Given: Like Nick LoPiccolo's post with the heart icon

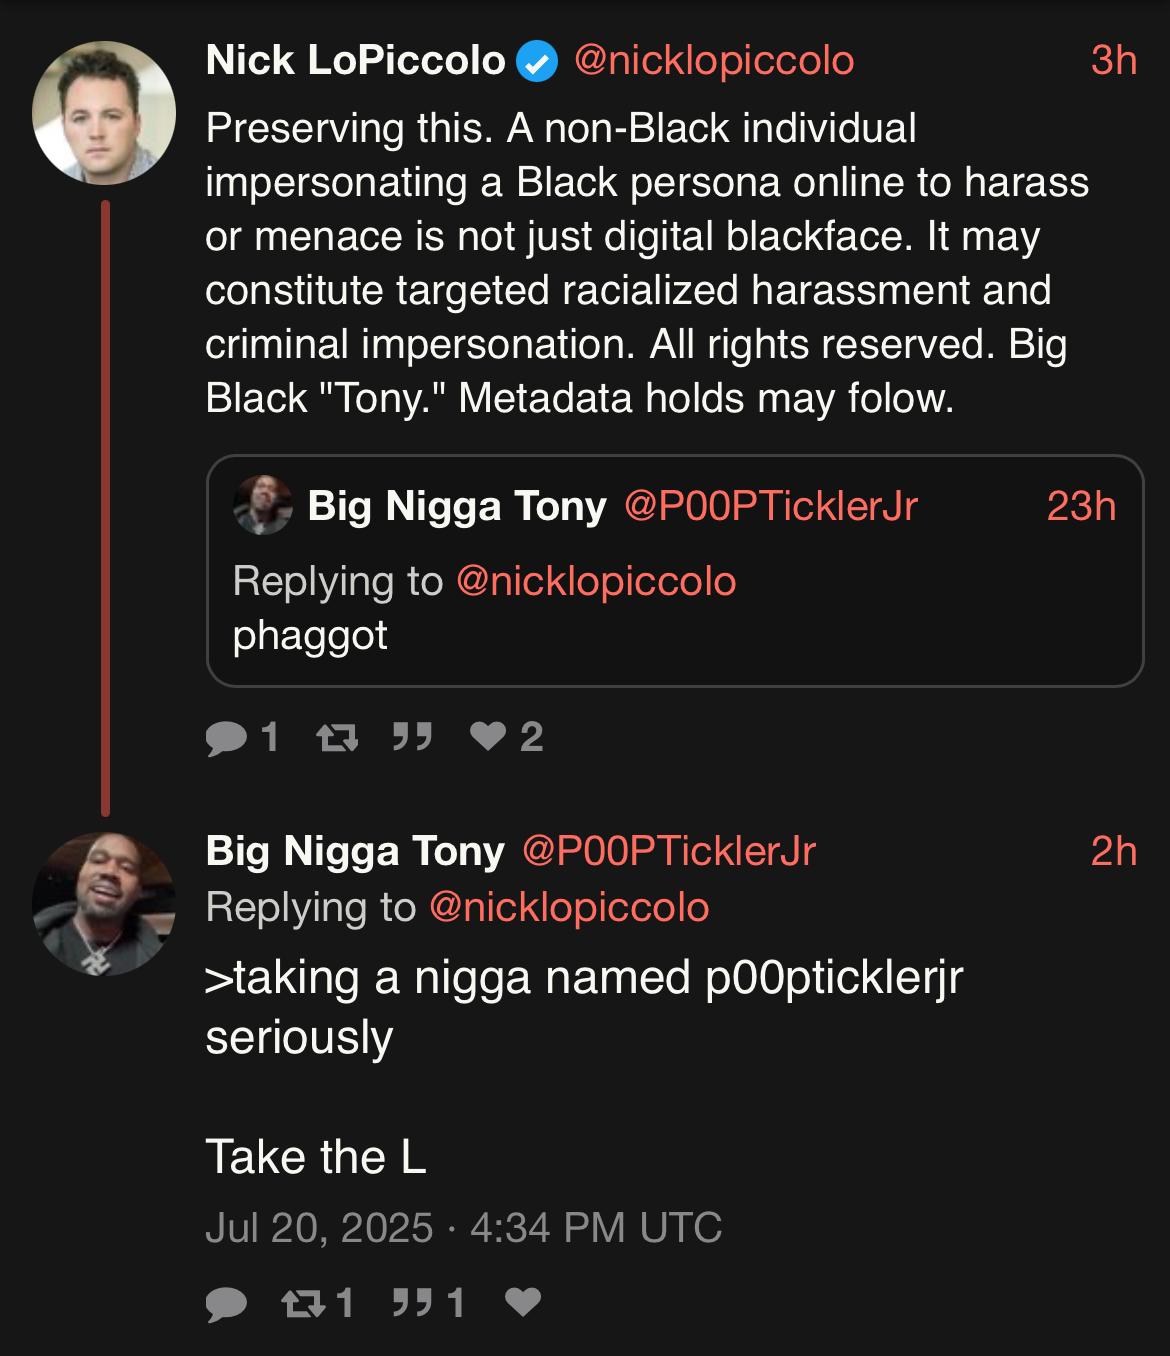Looking at the screenshot, I should (488, 737).
